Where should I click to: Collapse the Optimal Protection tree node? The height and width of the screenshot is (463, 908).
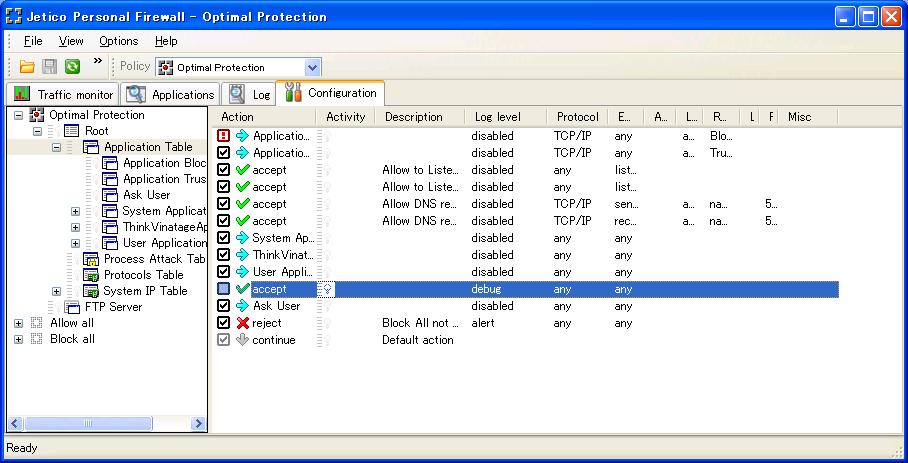[x=19, y=115]
